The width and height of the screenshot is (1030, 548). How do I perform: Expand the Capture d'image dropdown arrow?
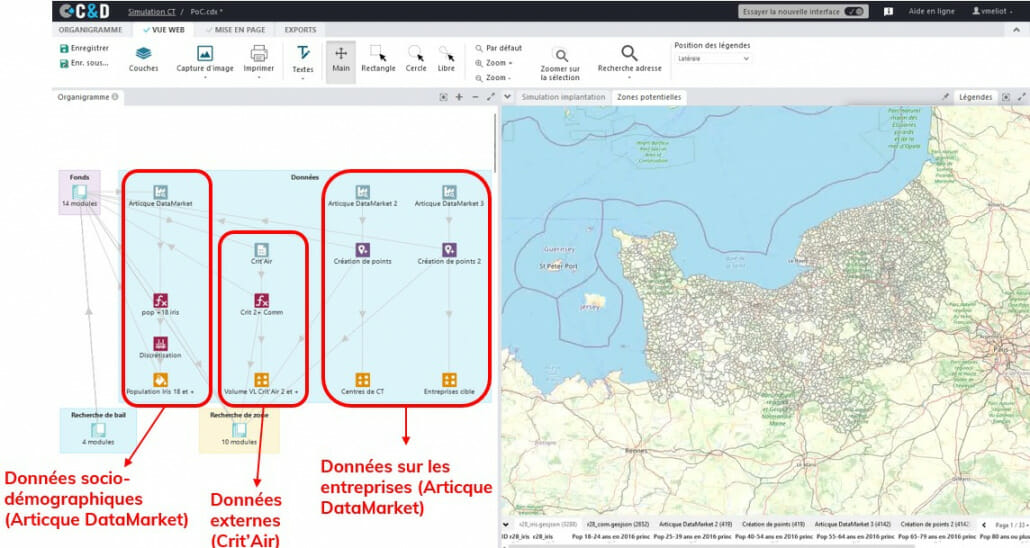coord(205,78)
